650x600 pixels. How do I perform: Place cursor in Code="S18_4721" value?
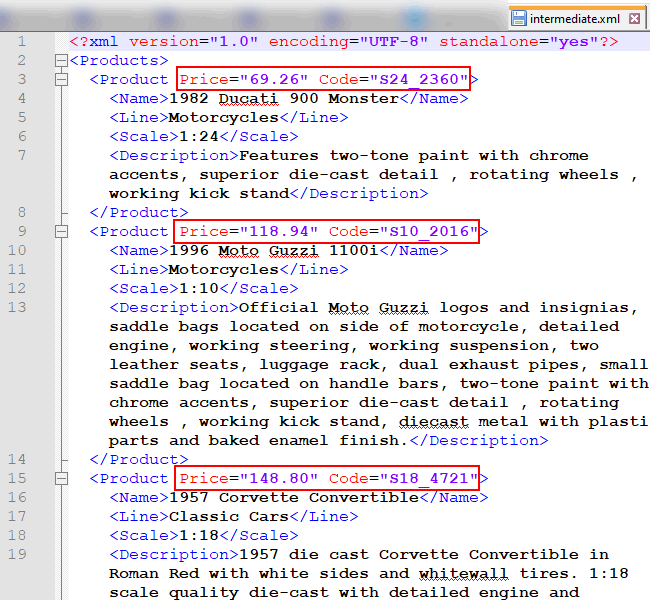[x=424, y=479]
